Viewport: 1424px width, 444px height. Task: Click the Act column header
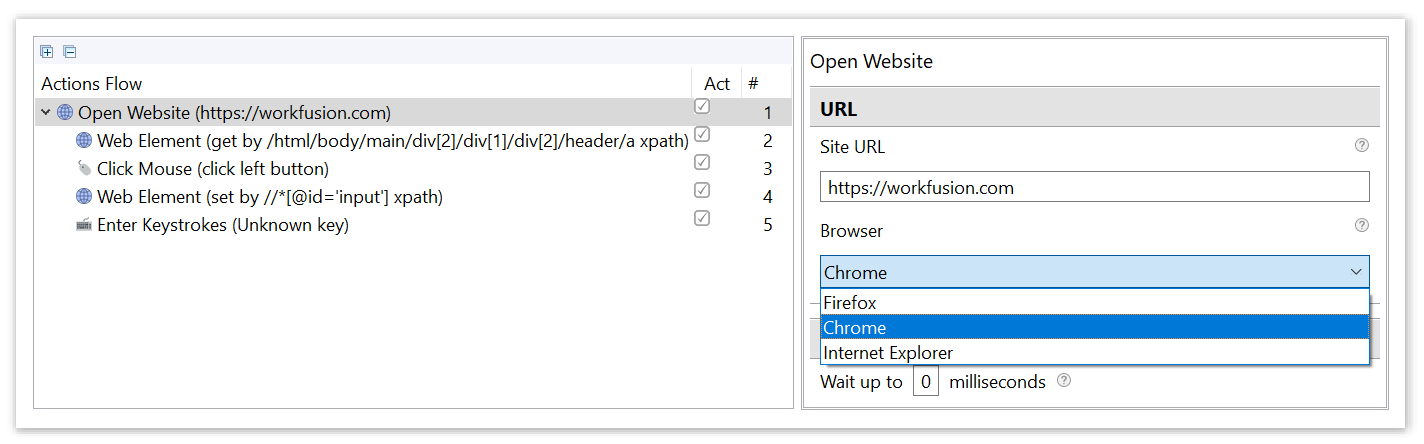[x=717, y=84]
